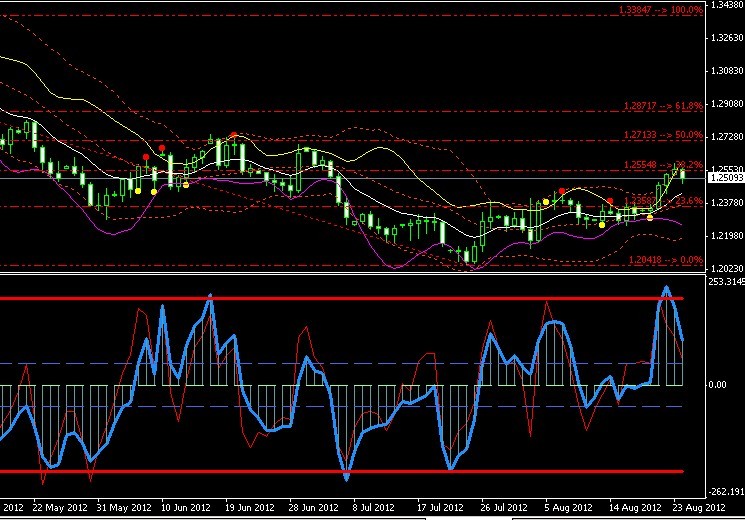The width and height of the screenshot is (745, 520).
Task: Click the 1.32630 price axis value
Action: 727,38
